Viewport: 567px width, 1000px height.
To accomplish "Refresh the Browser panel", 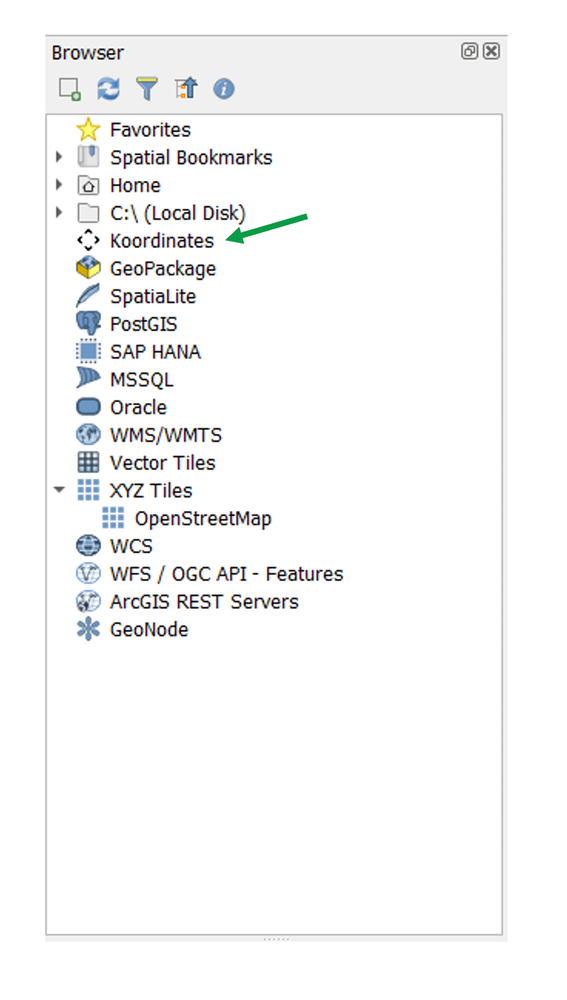I will [108, 89].
